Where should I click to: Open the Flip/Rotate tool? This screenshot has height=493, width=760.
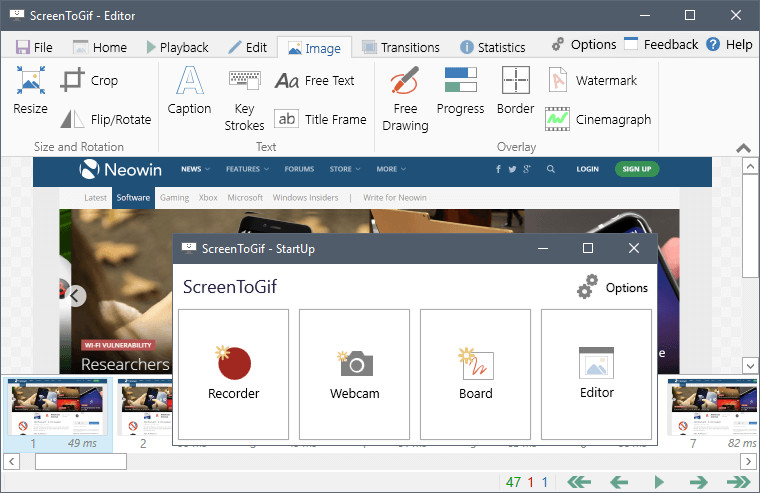click(x=106, y=119)
